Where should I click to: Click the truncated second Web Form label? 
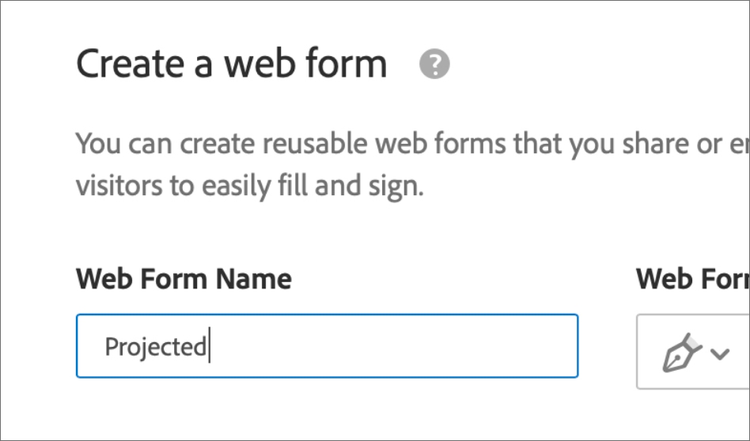[692, 279]
